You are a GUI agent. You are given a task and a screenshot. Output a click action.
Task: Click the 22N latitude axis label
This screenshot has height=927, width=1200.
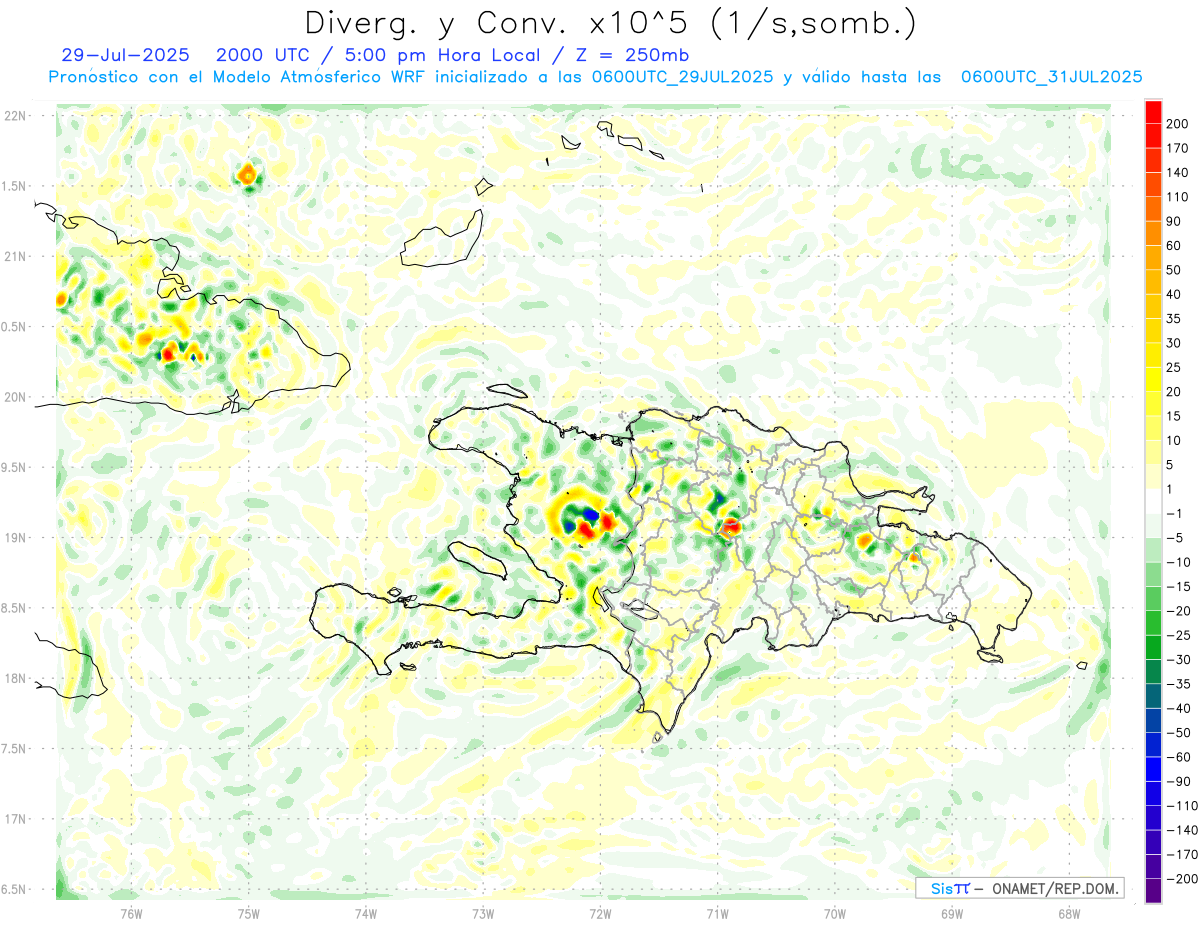pos(14,116)
